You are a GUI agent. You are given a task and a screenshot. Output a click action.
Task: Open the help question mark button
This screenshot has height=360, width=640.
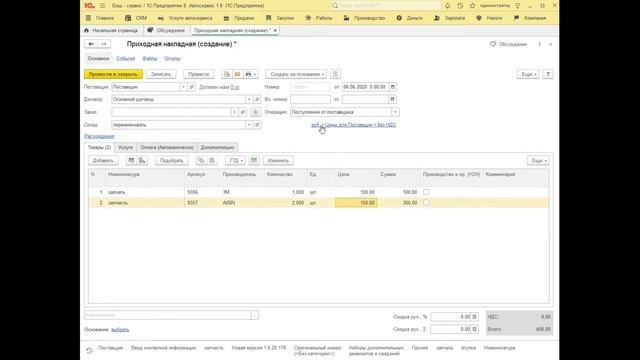point(548,74)
